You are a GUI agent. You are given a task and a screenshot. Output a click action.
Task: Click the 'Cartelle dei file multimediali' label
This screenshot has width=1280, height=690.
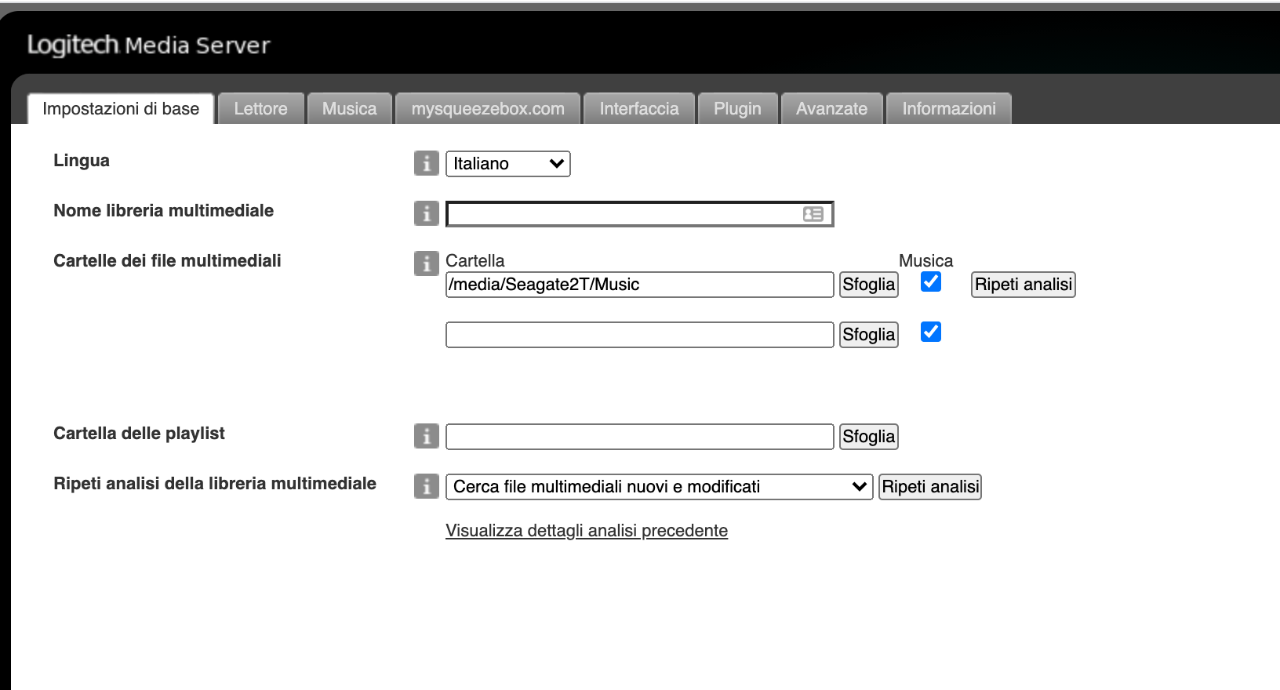168,261
